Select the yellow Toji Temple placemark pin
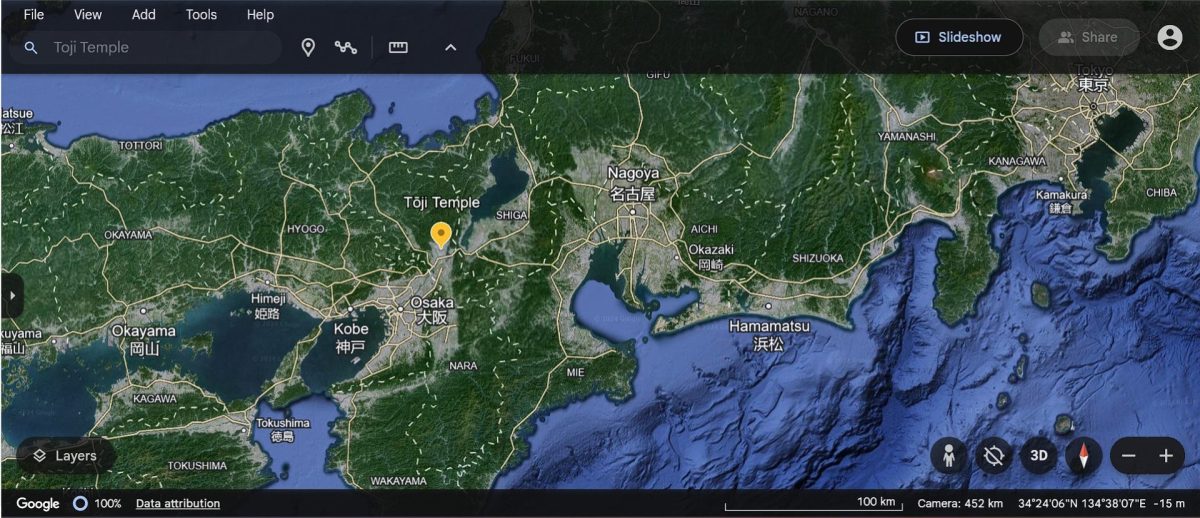The width and height of the screenshot is (1200, 518). 440,234
